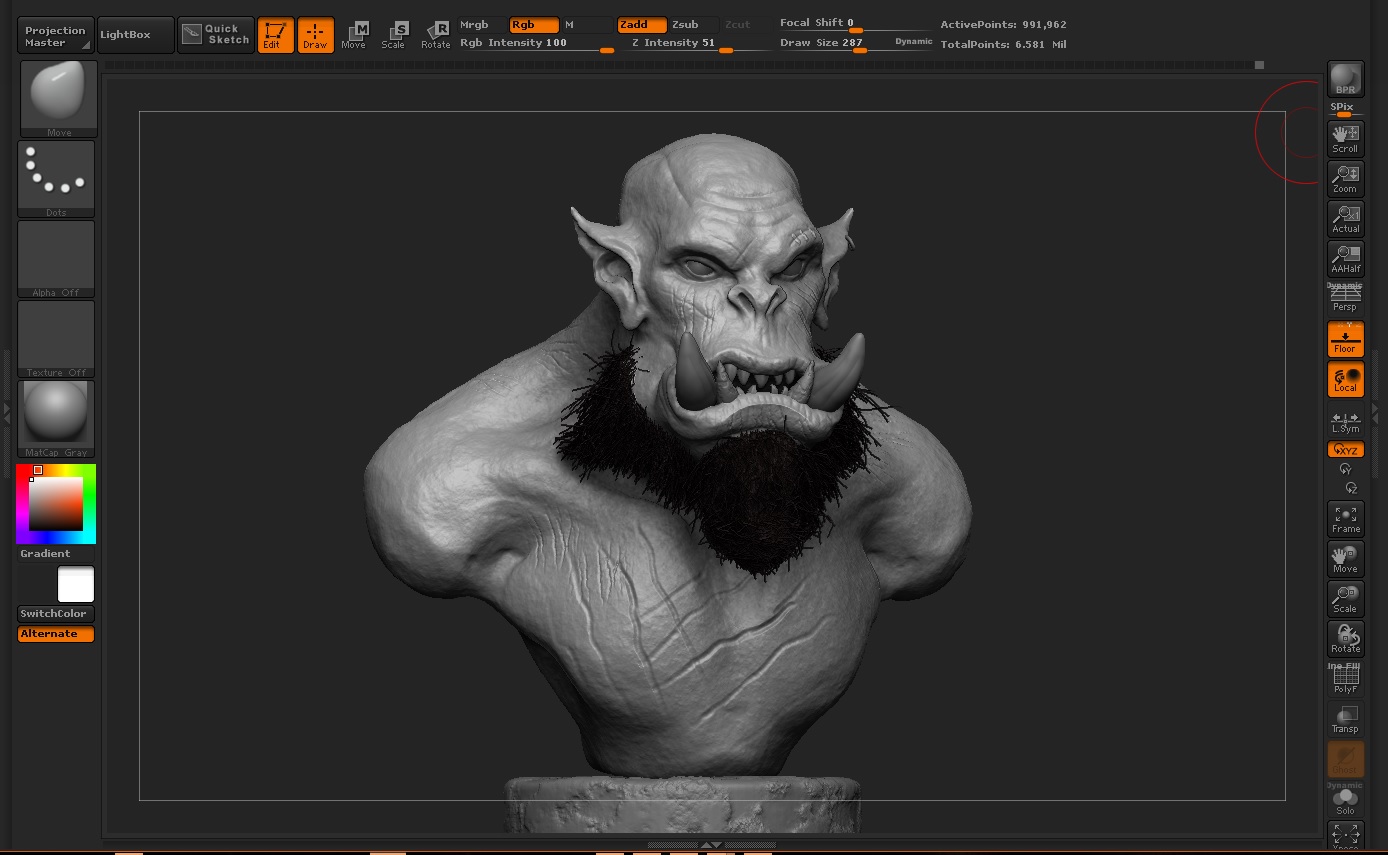Activate the Draw mode button
Viewport: 1388px width, 855px height.
[x=315, y=35]
